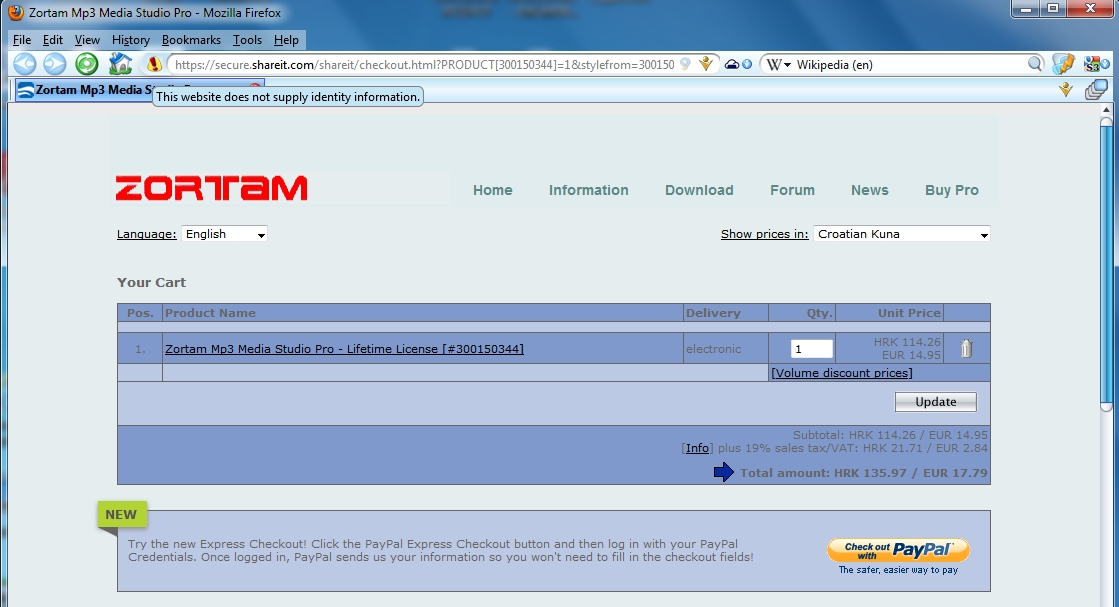This screenshot has width=1119, height=607.
Task: Click the vertical scrollbar thumb
Action: click(x=1106, y=265)
